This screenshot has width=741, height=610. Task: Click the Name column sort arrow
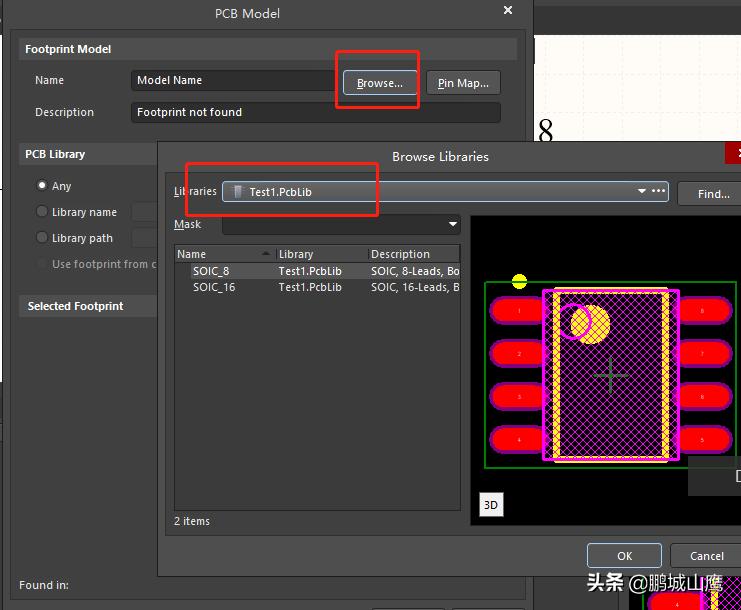(x=266, y=254)
